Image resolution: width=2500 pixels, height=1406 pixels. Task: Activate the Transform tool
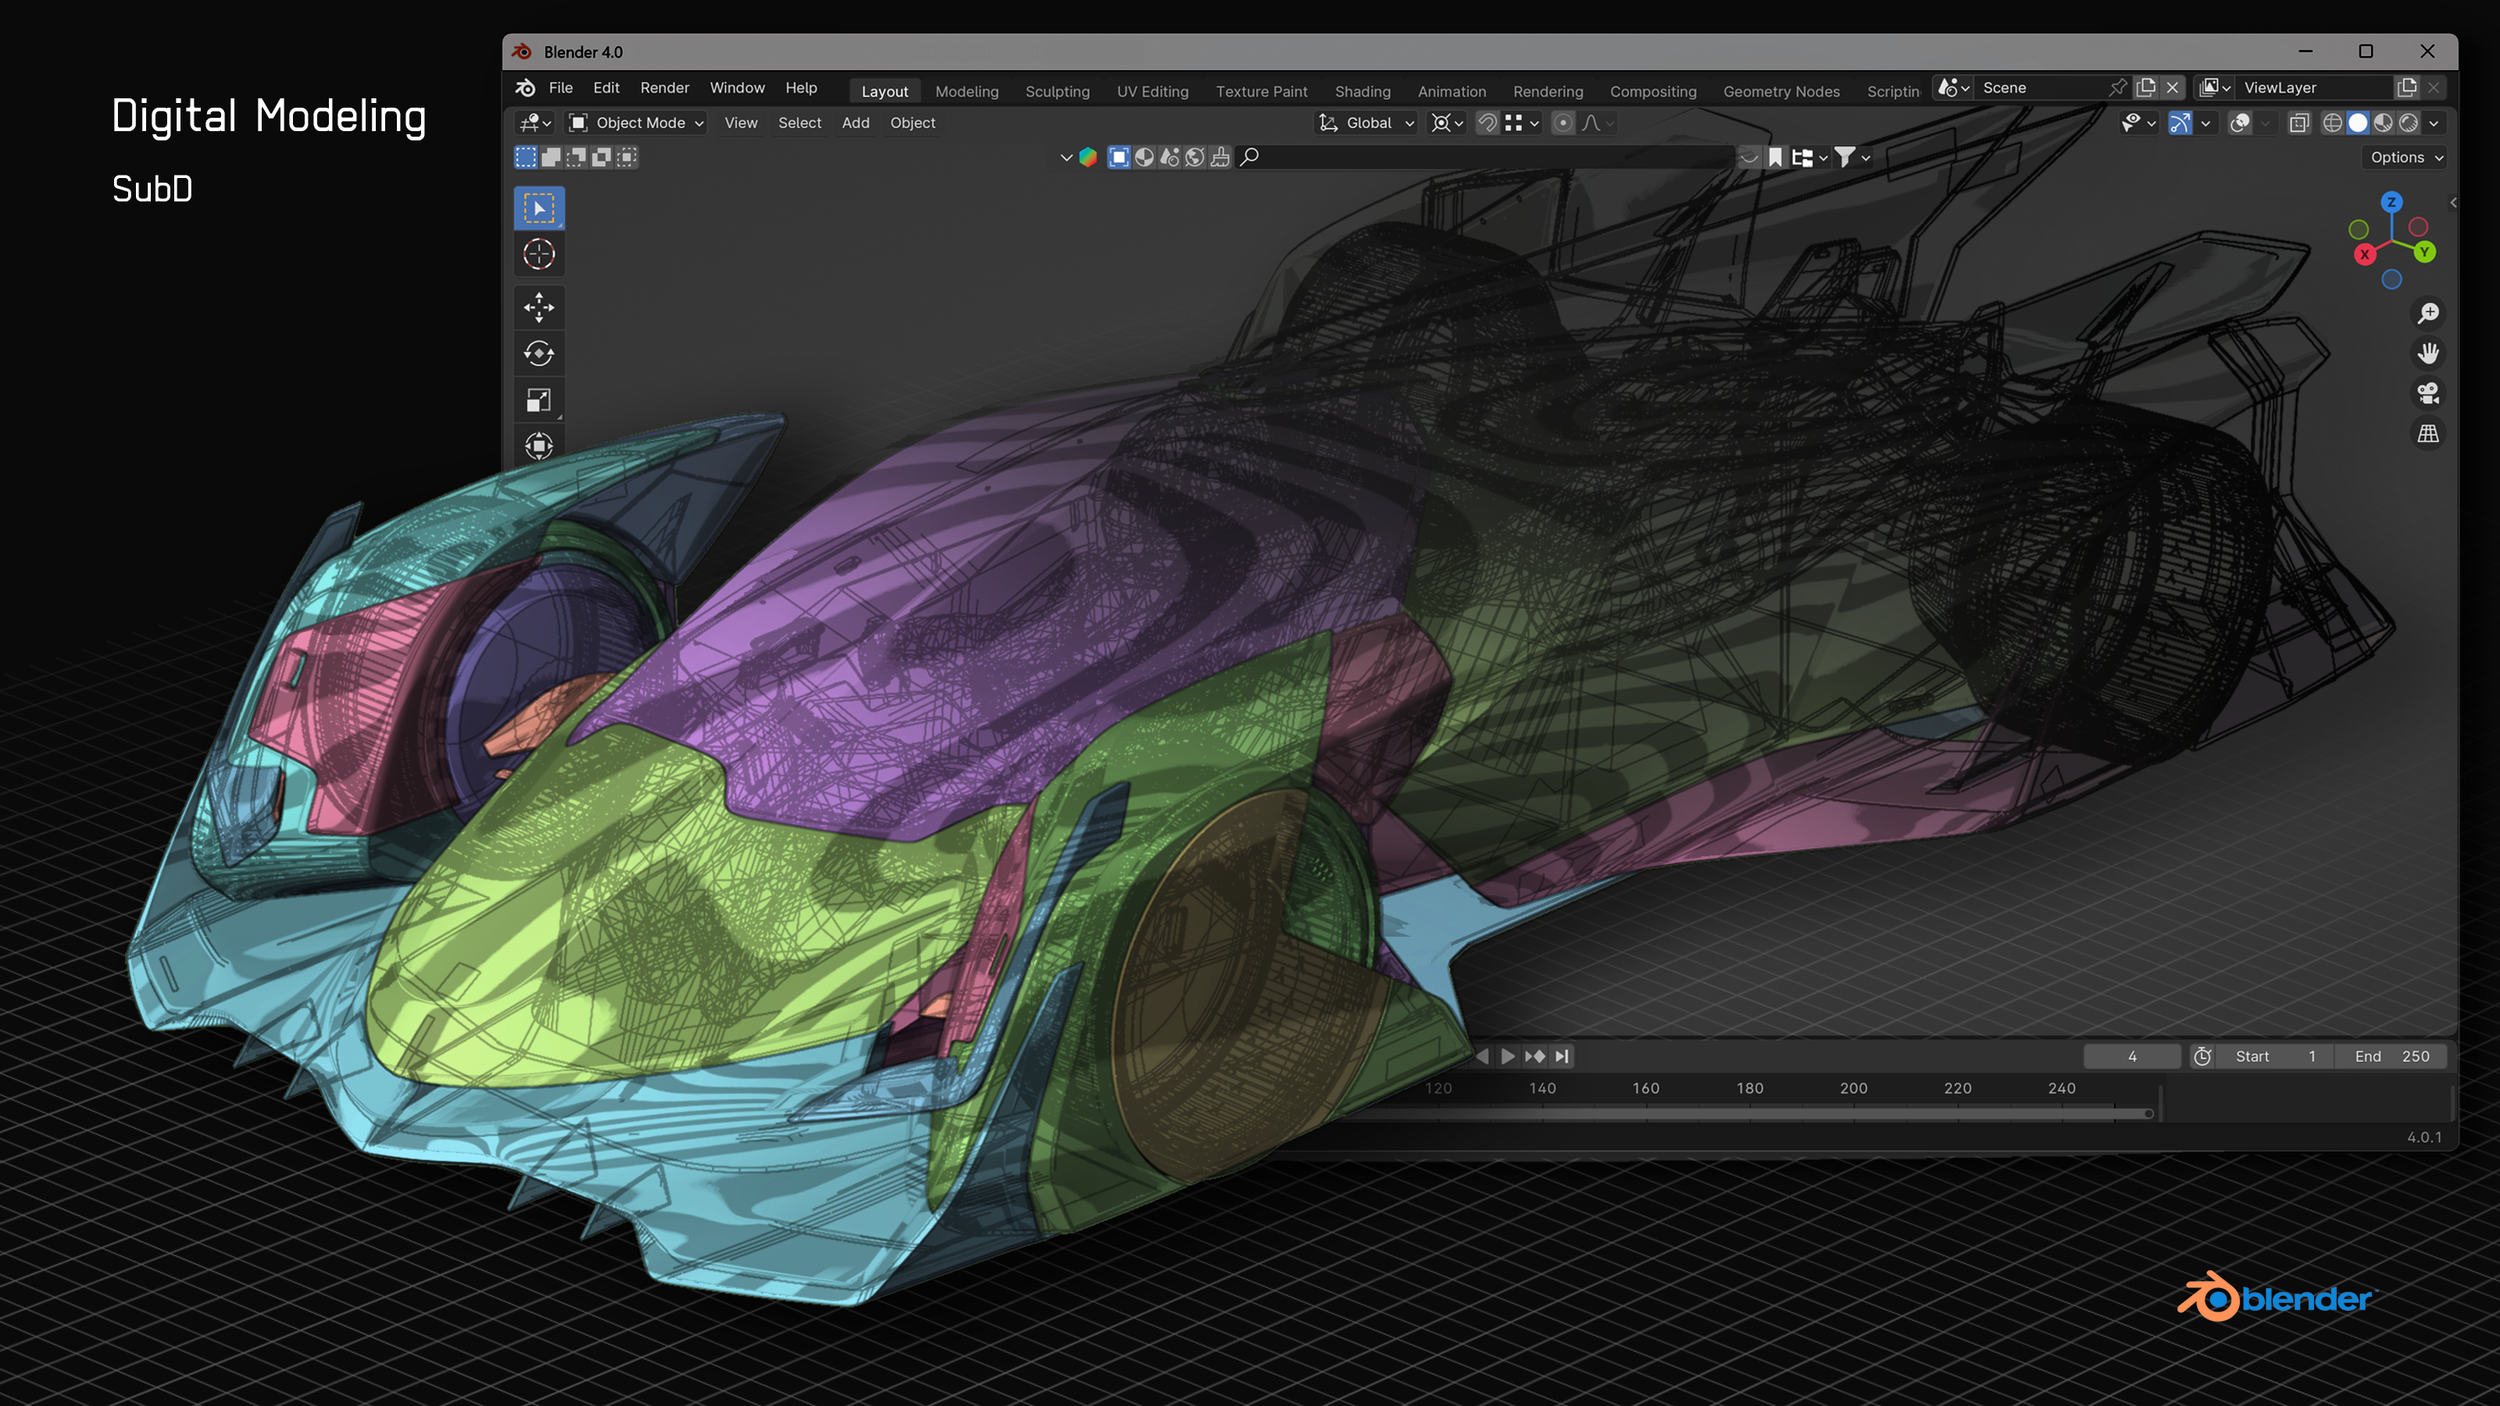coord(539,445)
